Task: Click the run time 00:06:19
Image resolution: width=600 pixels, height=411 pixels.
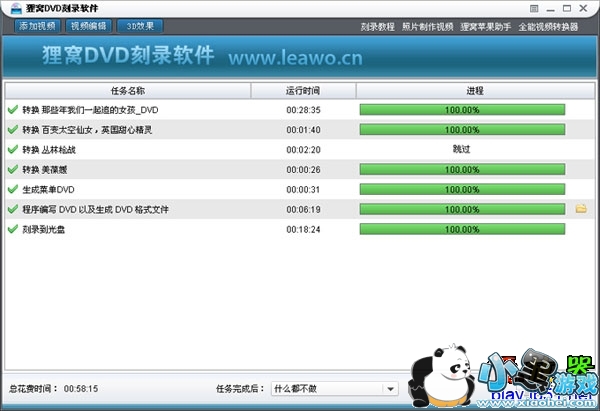Action: click(303, 210)
